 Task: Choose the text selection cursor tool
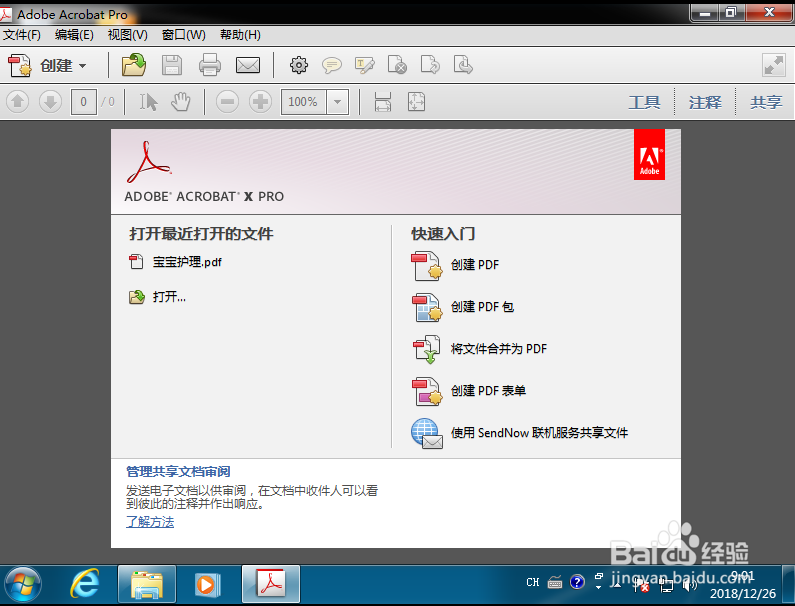click(x=149, y=102)
